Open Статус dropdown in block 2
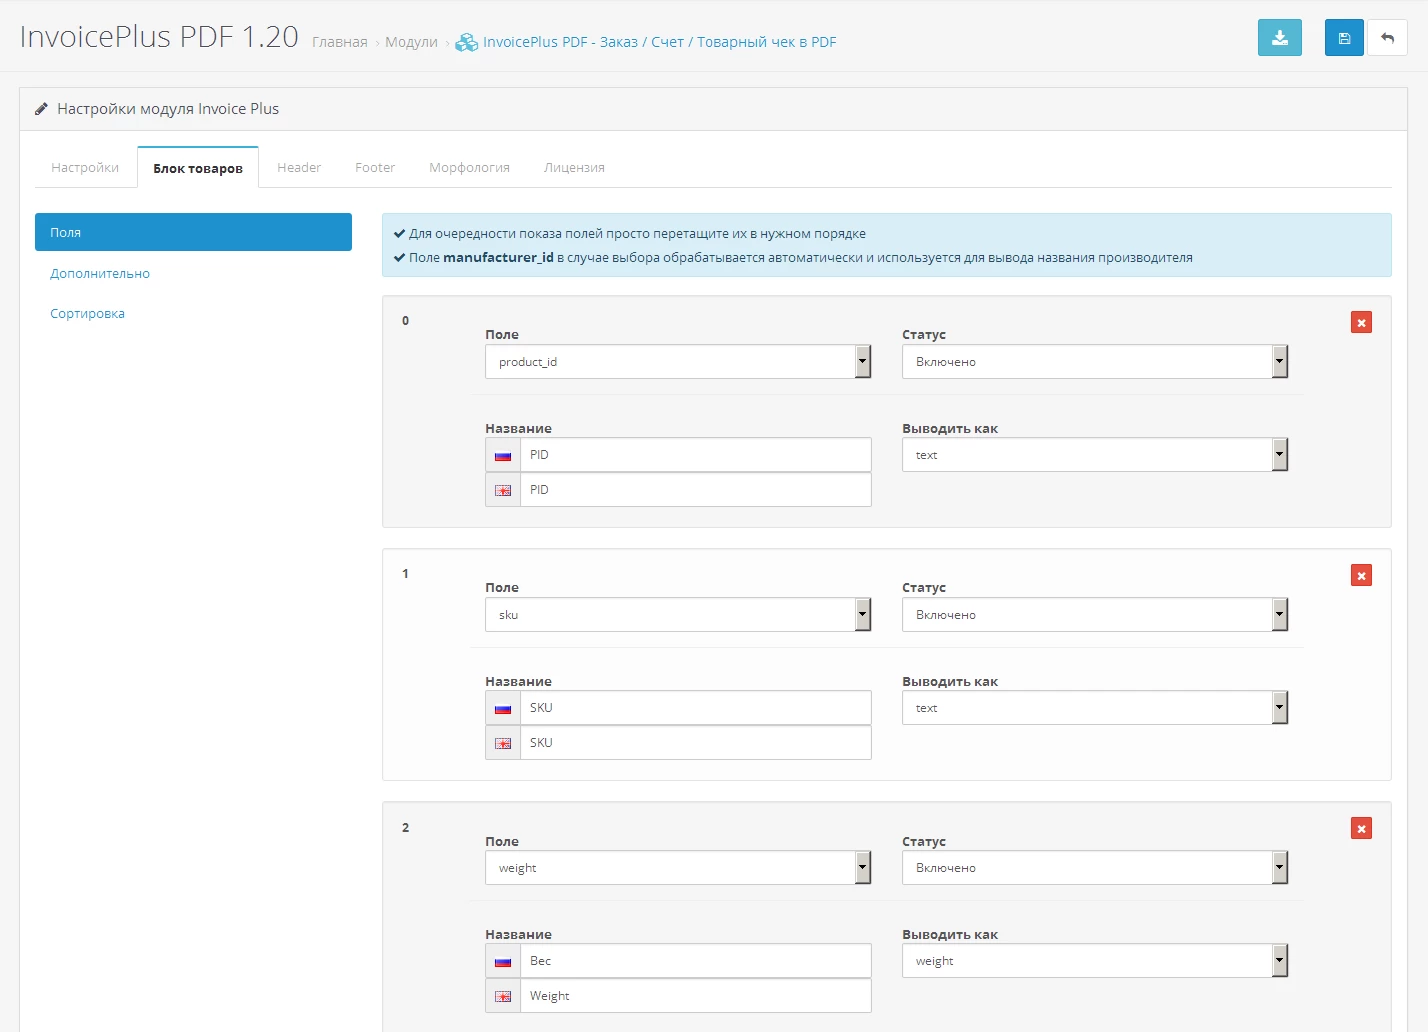The image size is (1428, 1032). (x=1095, y=868)
